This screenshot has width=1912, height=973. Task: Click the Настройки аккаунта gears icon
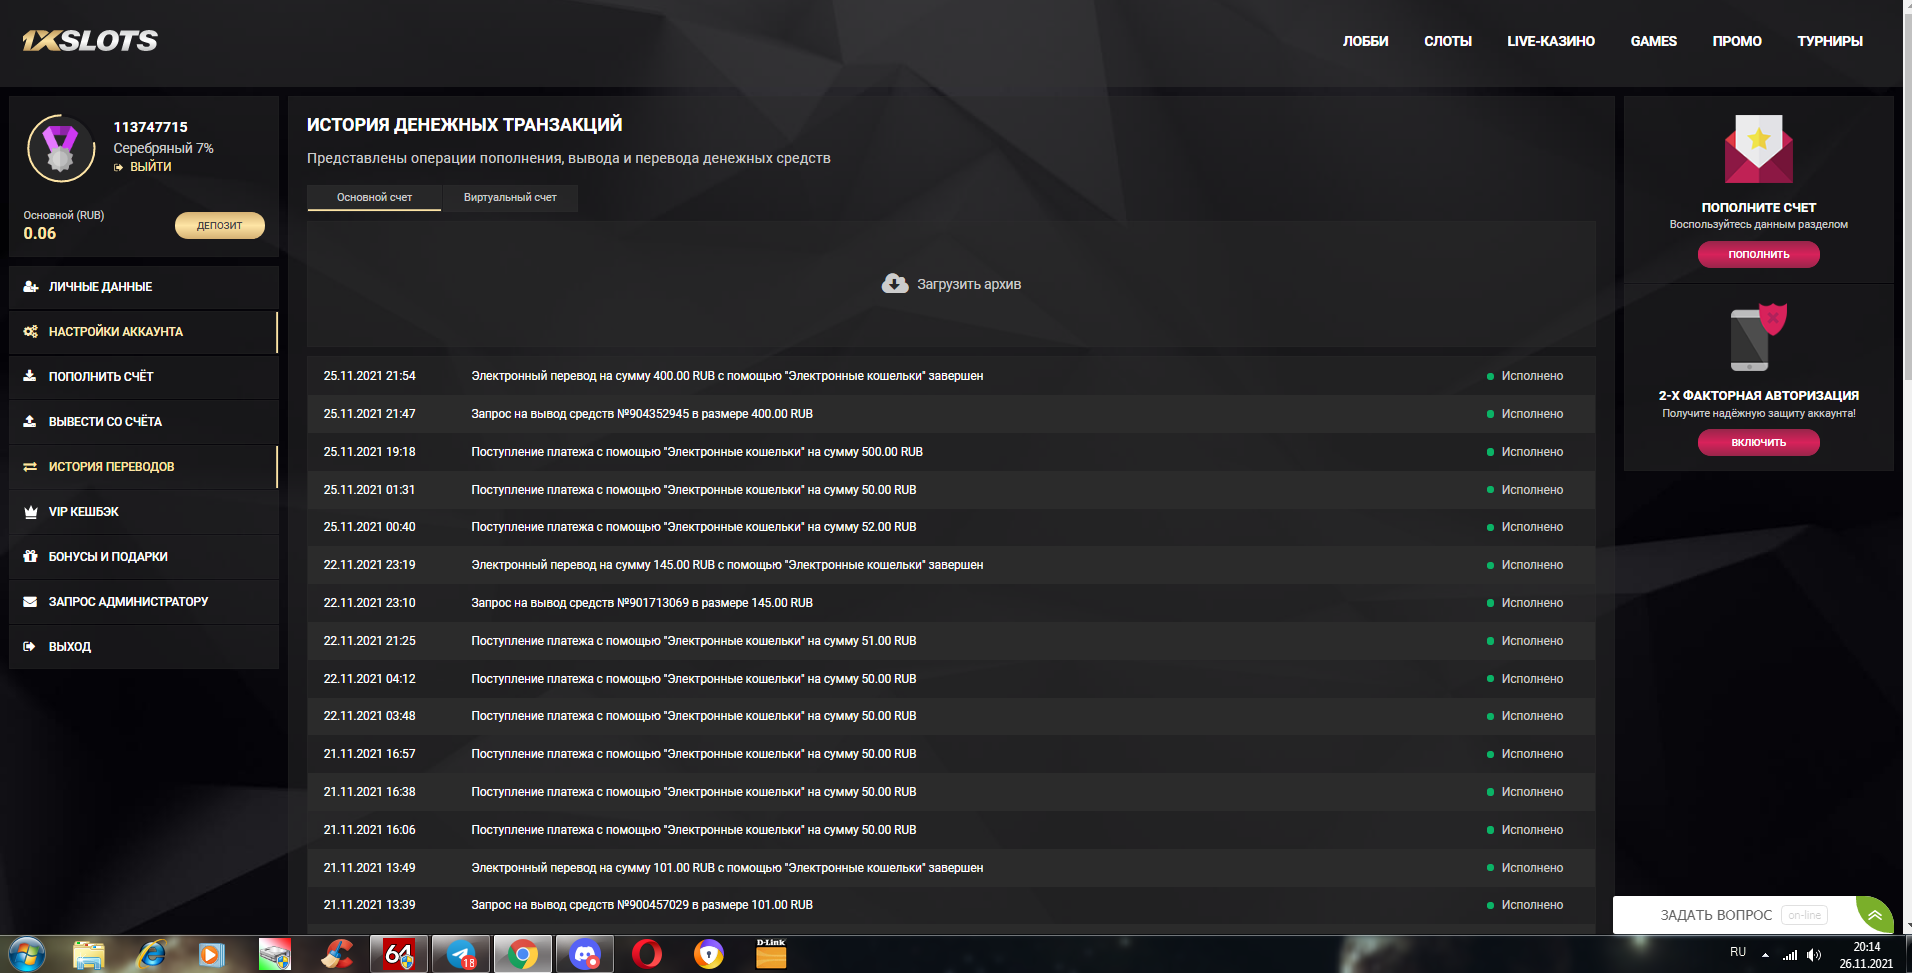pyautogui.click(x=30, y=332)
